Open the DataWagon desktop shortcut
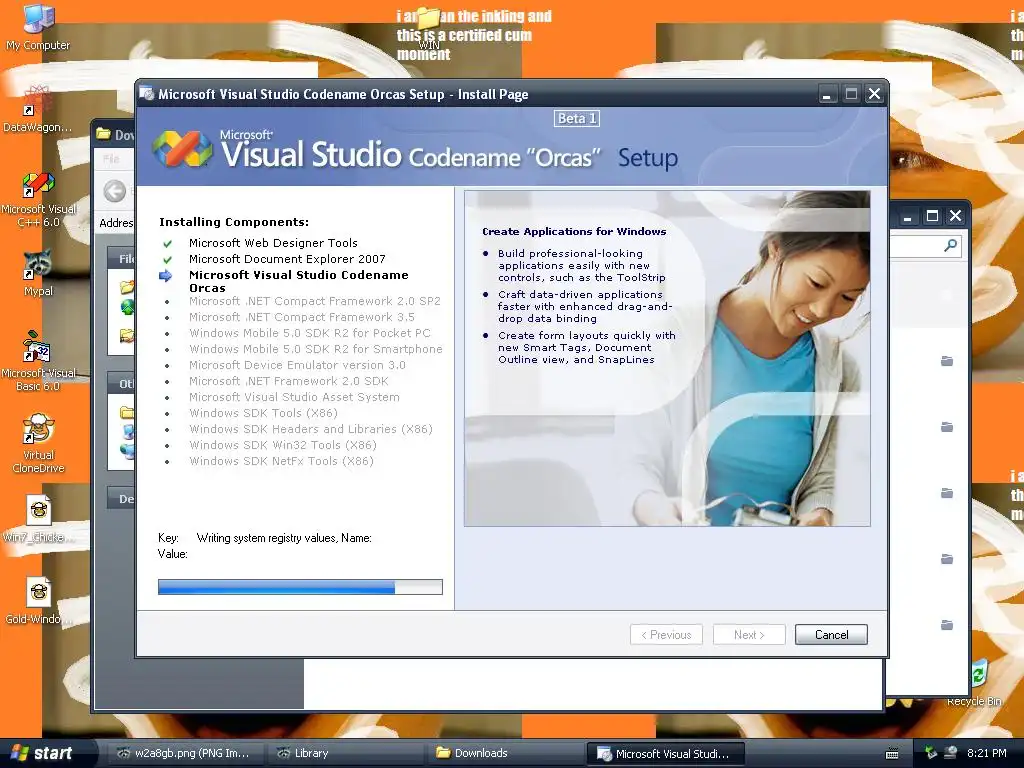 click(x=37, y=108)
